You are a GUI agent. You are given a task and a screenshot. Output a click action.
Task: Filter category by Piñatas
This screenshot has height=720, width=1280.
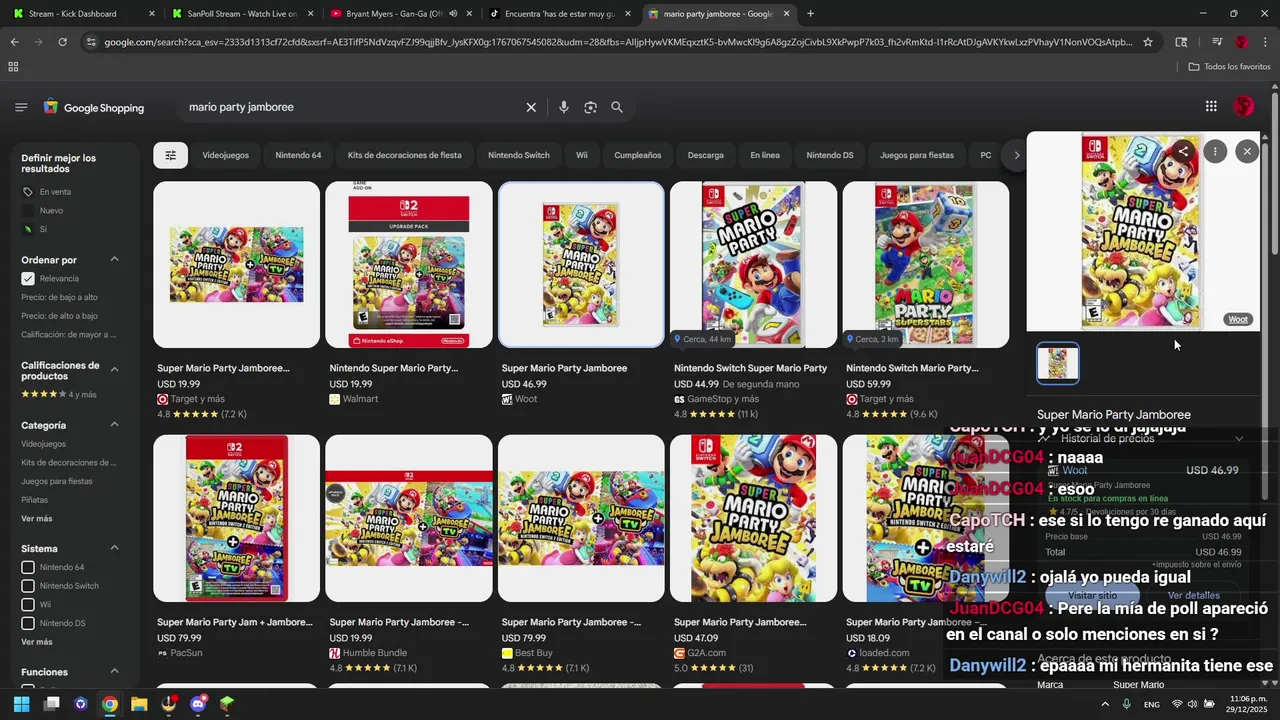tap(34, 500)
